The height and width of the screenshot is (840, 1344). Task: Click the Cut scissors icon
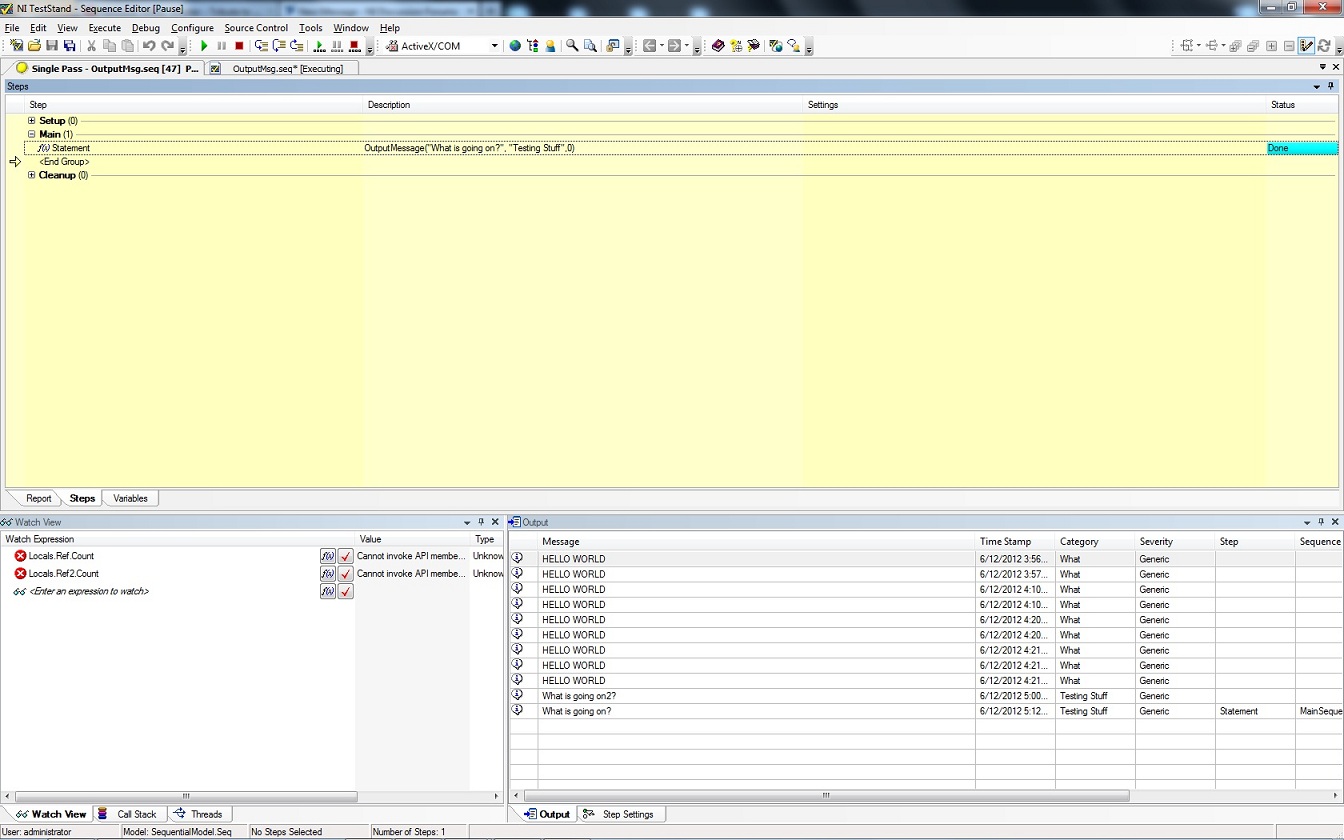(x=91, y=46)
